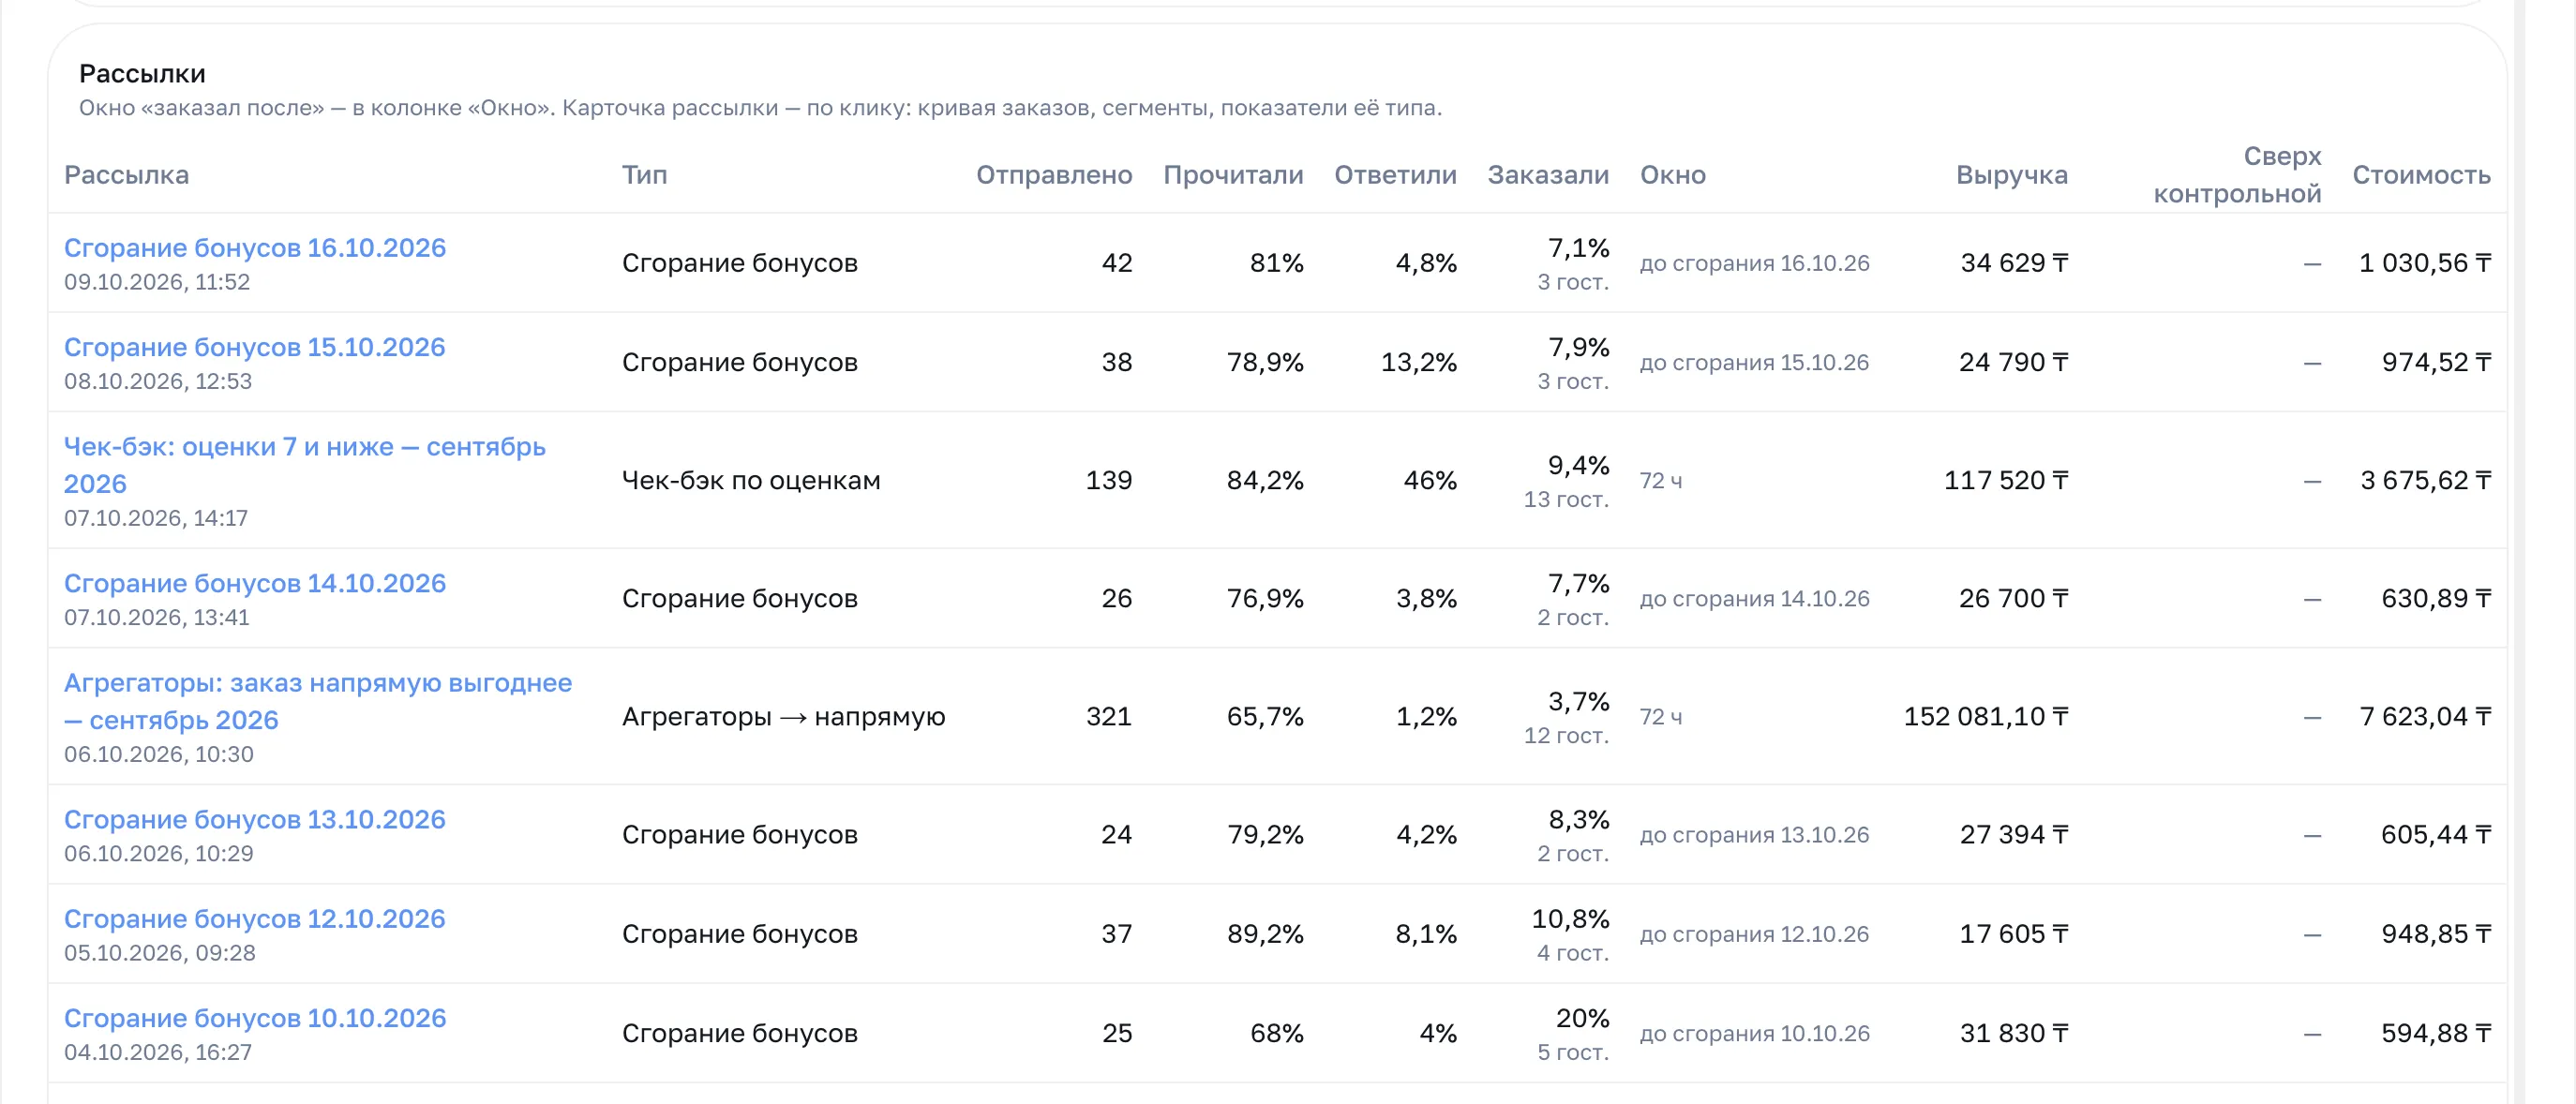
Task: Click the Тип column header
Action: pos(644,175)
